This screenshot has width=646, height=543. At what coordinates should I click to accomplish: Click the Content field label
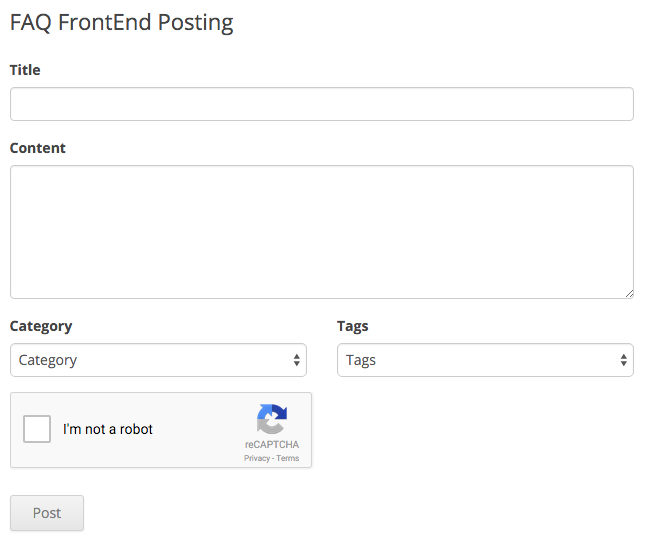(38, 148)
